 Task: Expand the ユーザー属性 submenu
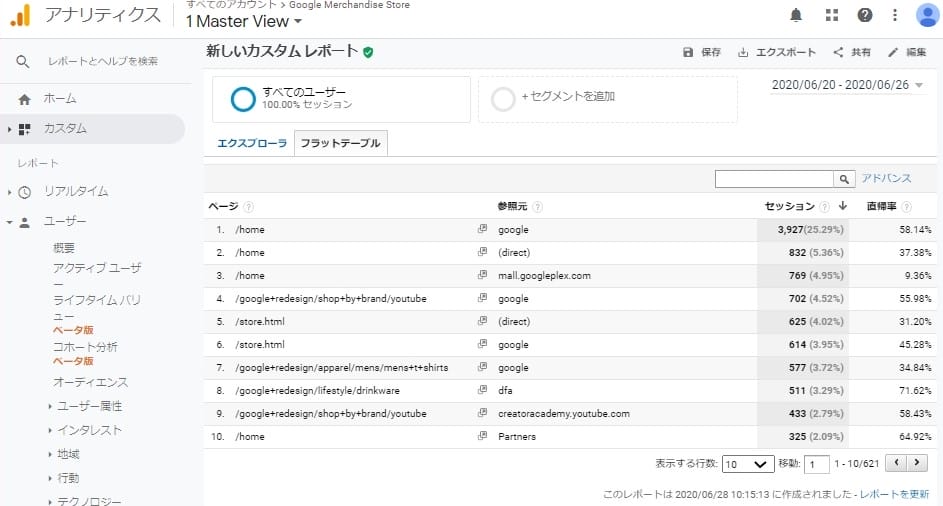tap(50, 407)
